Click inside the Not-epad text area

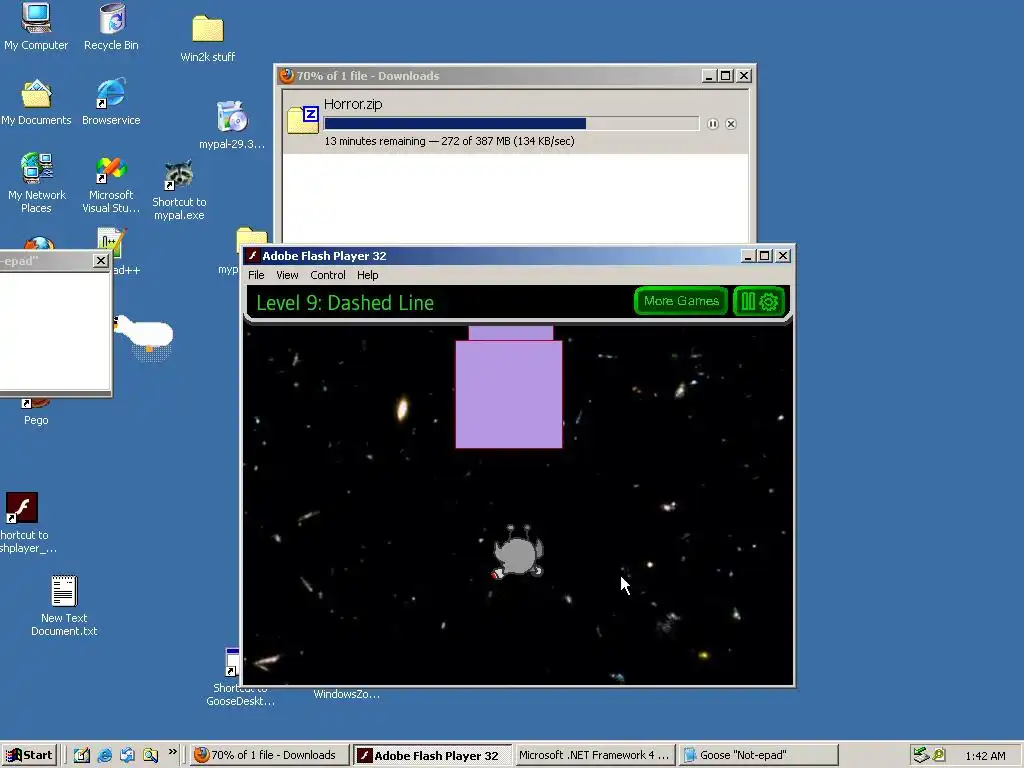click(55, 330)
